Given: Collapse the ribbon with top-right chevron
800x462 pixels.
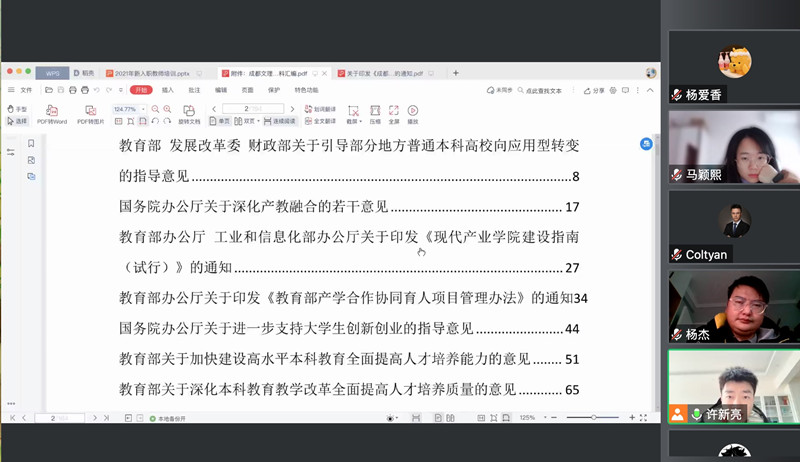Looking at the screenshot, I should (649, 90).
